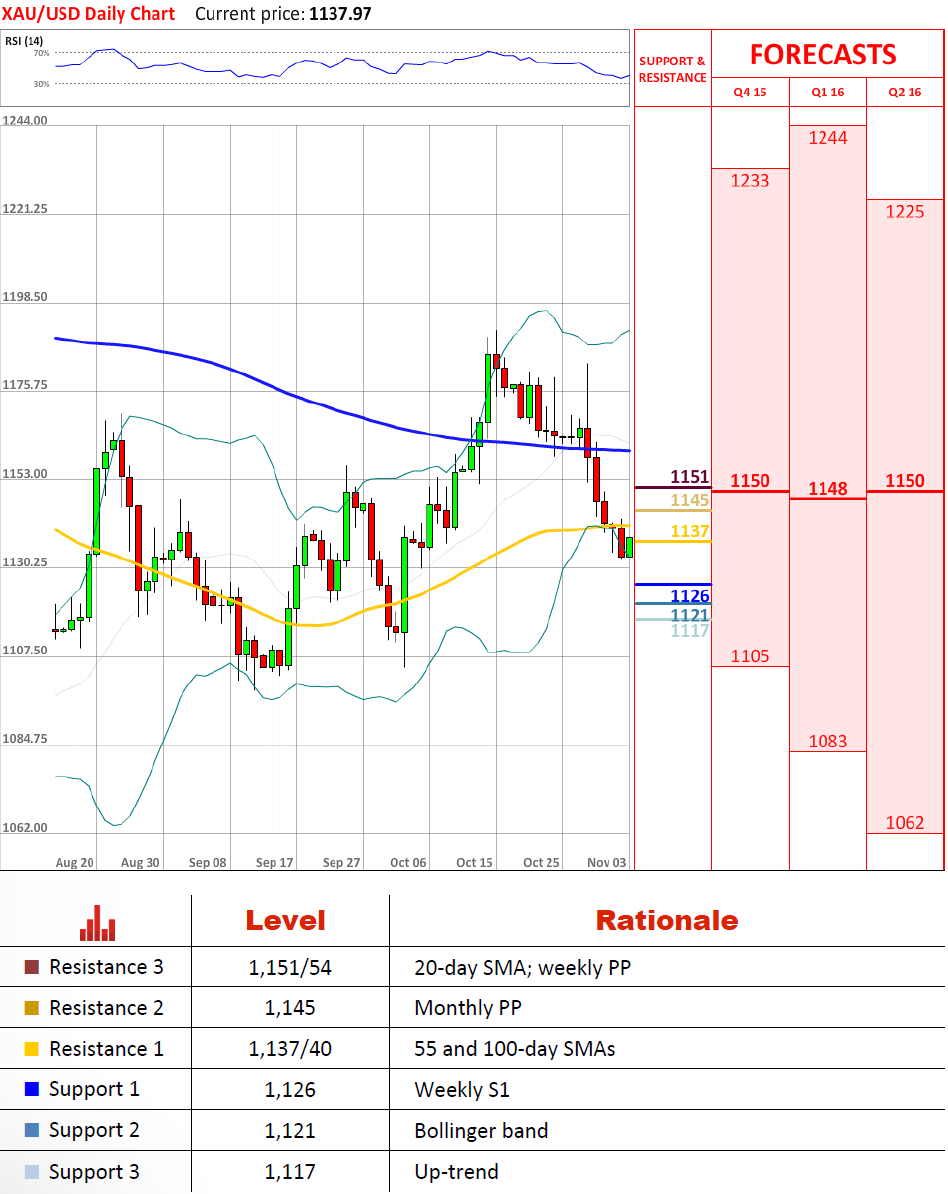
Task: Select the Q4 15 forecast column header
Action: (750, 92)
